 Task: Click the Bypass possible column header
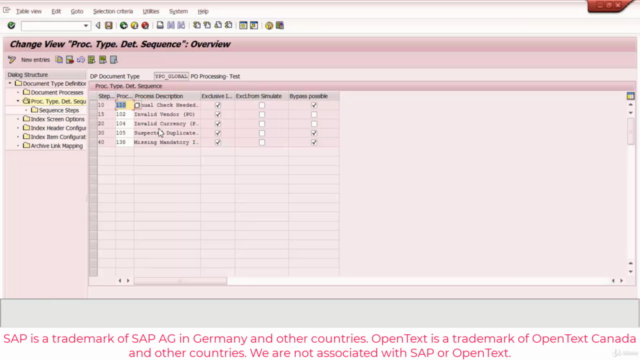(313, 96)
